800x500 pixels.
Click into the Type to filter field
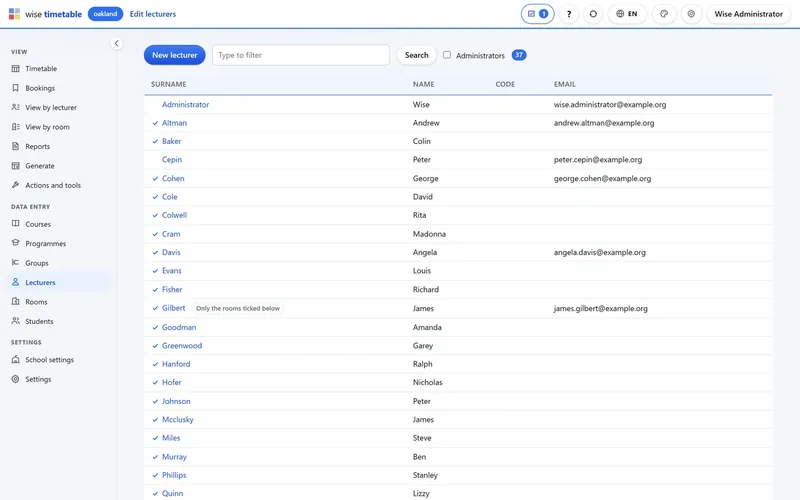point(301,55)
